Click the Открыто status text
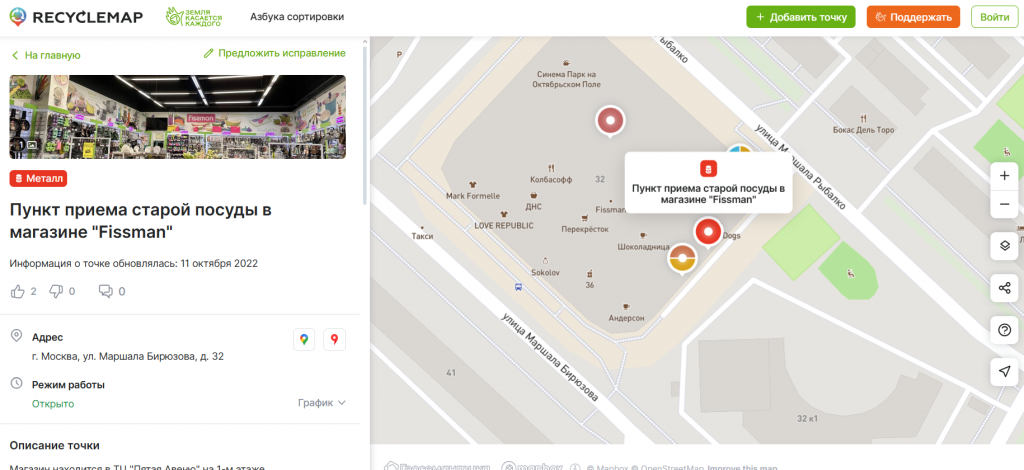Viewport: 1024px width, 470px height. pos(53,403)
